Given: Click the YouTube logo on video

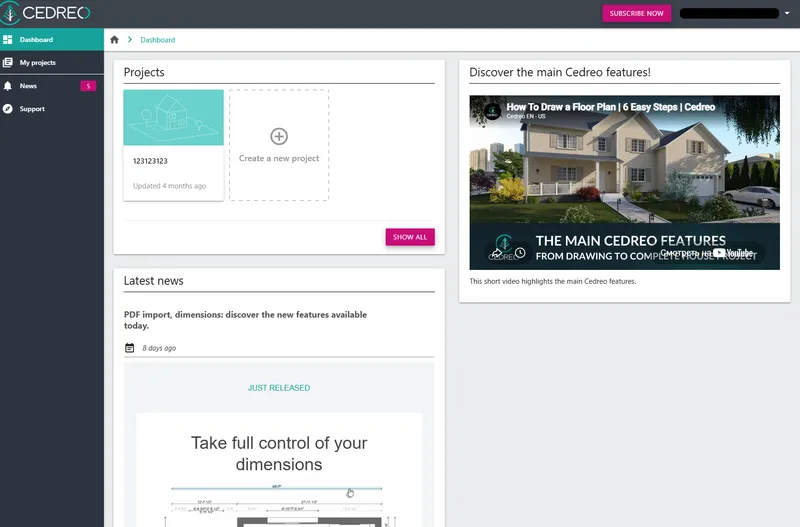Looking at the screenshot, I should [x=734, y=253].
